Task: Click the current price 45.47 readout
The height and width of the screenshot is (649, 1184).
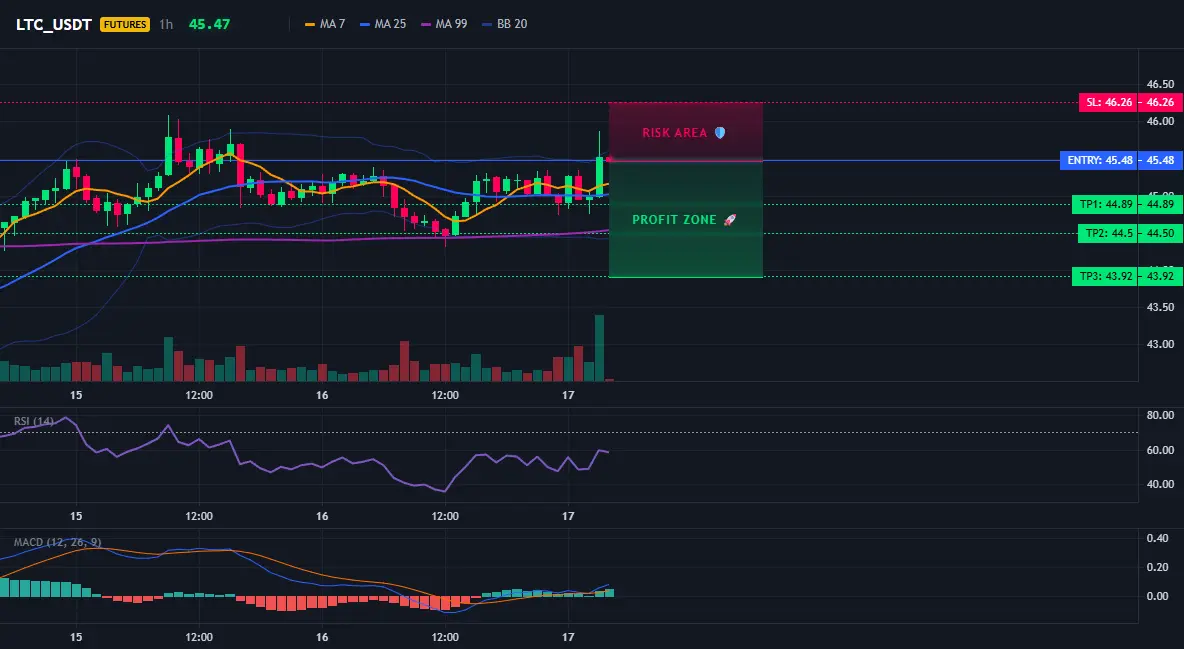Action: (x=209, y=24)
